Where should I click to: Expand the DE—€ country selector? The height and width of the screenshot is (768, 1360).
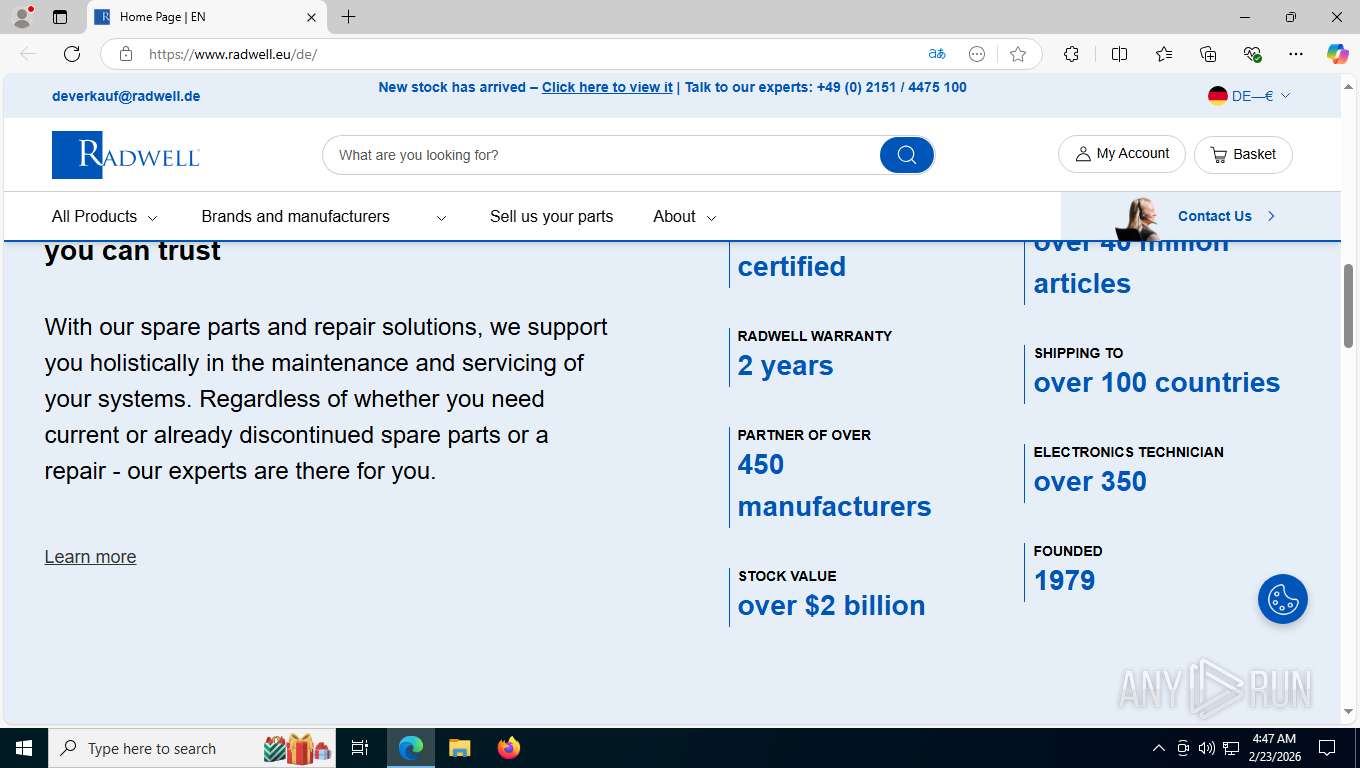[1249, 96]
